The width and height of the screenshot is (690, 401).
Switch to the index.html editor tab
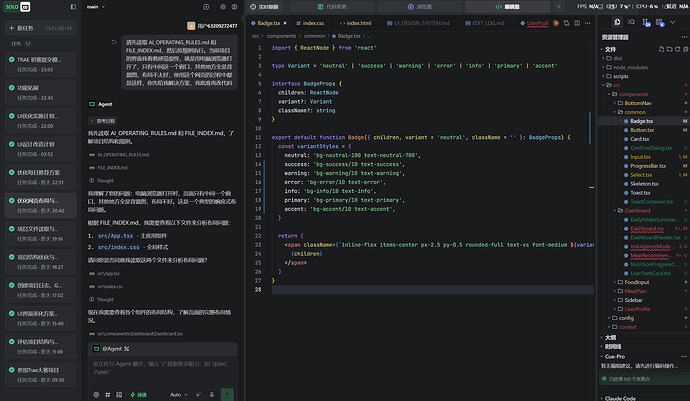[355, 23]
